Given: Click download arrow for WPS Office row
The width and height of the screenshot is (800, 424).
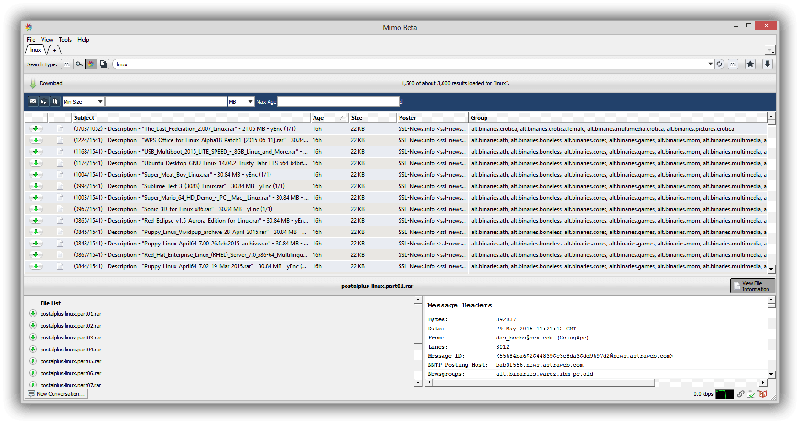Looking at the screenshot, I should 36,140.
